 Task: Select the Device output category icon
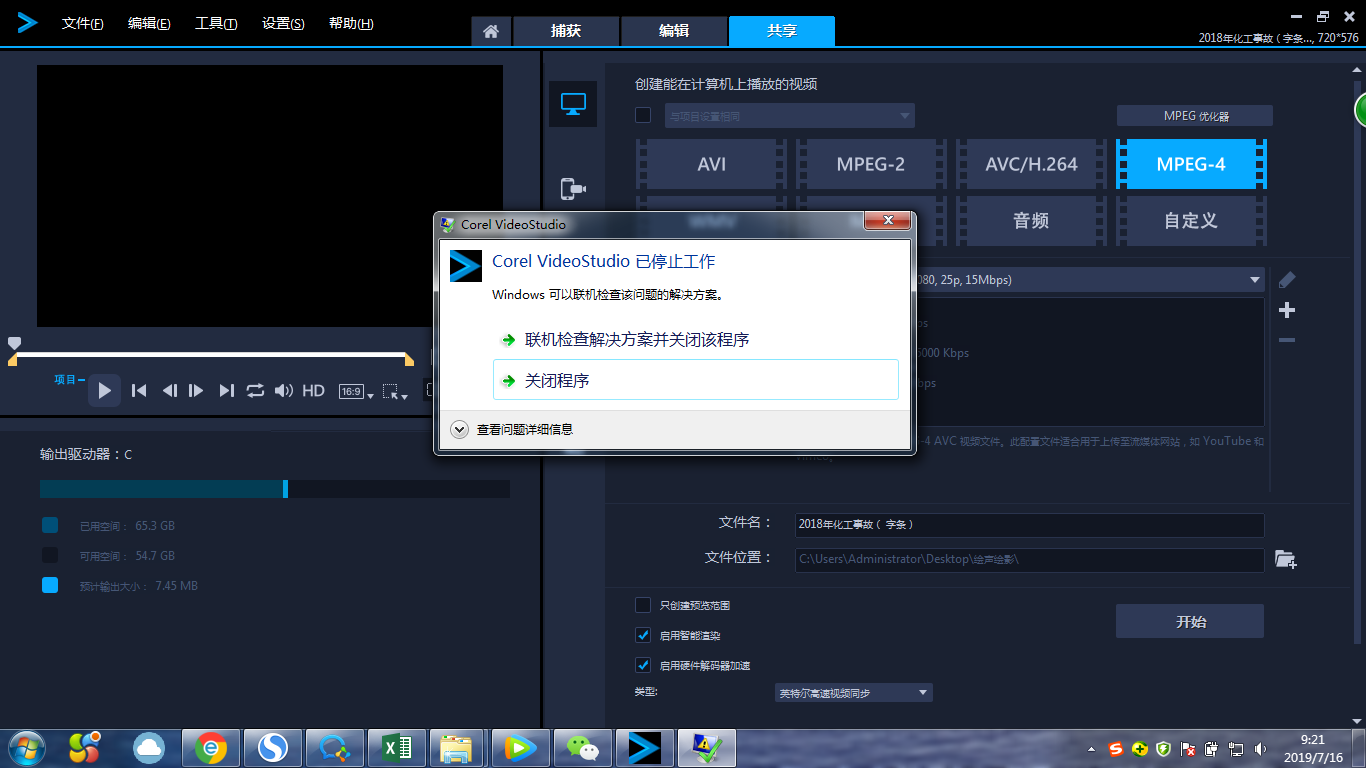[573, 188]
